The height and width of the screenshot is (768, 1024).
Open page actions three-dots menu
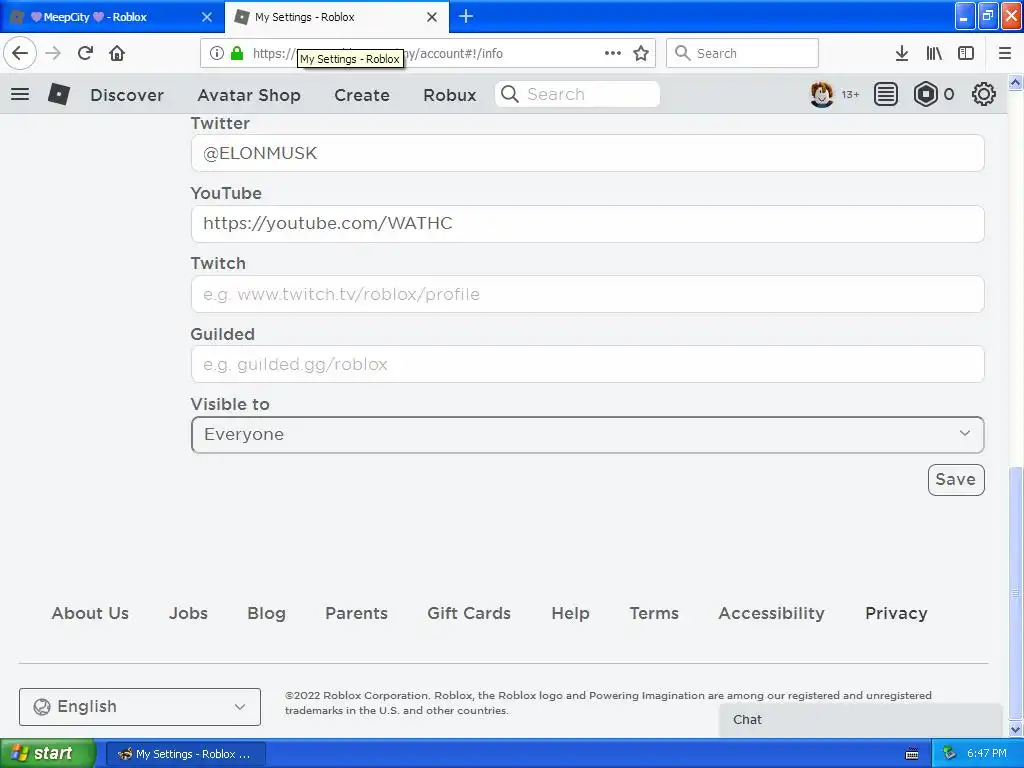point(613,53)
